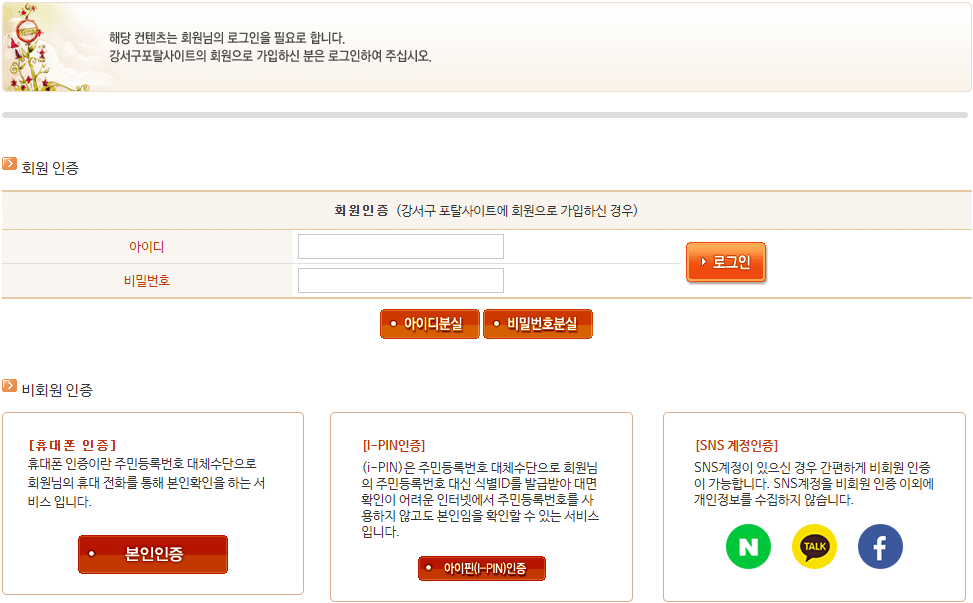Image resolution: width=973 pixels, height=603 pixels.
Task: Focus the 비밀번호 input field
Action: pyautogui.click(x=401, y=280)
